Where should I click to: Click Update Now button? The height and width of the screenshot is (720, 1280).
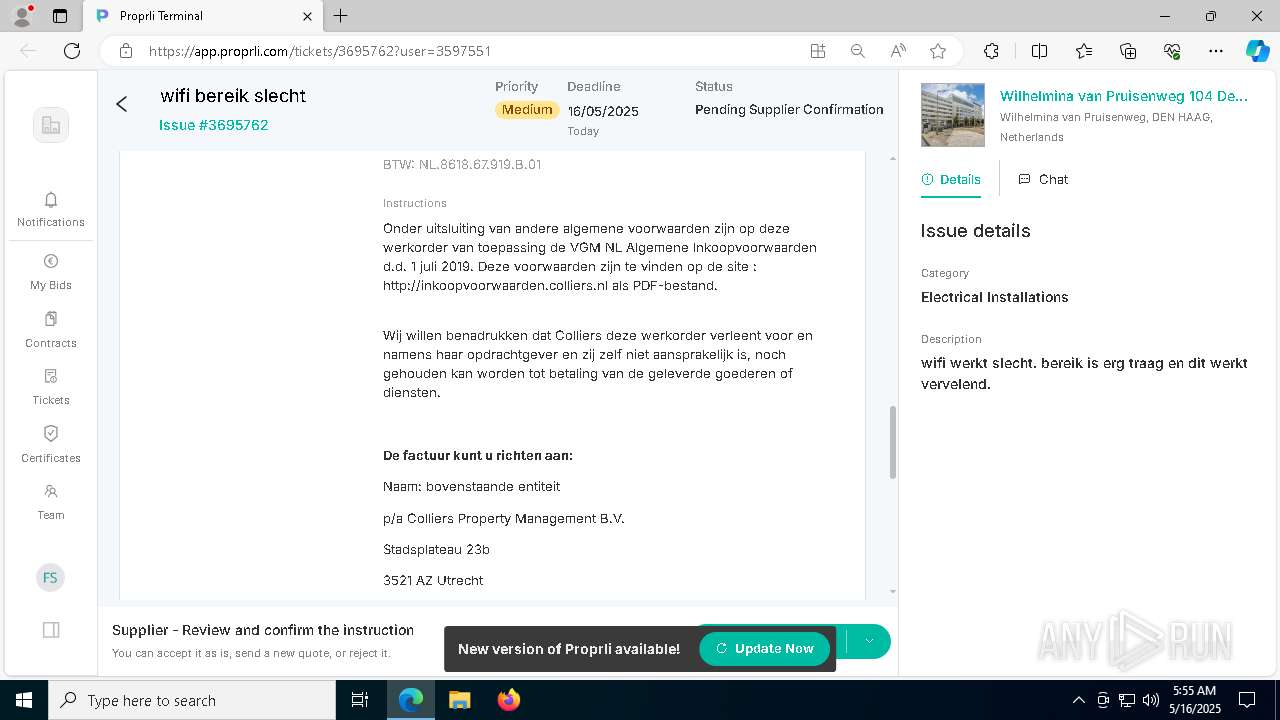coord(765,649)
